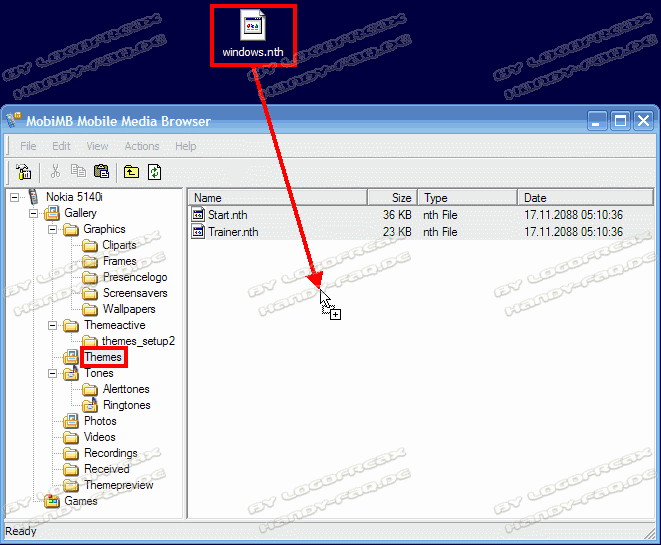
Task: Open the Recordings folder
Action: pos(111,453)
